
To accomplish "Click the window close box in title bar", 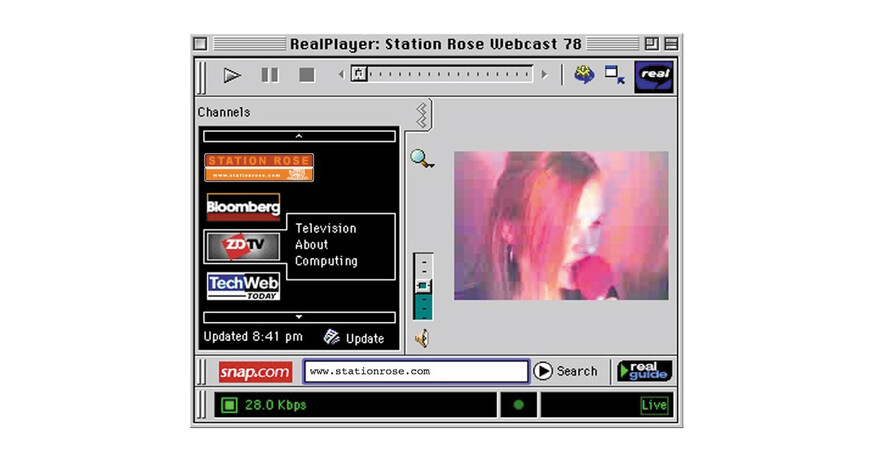I will coord(200,43).
